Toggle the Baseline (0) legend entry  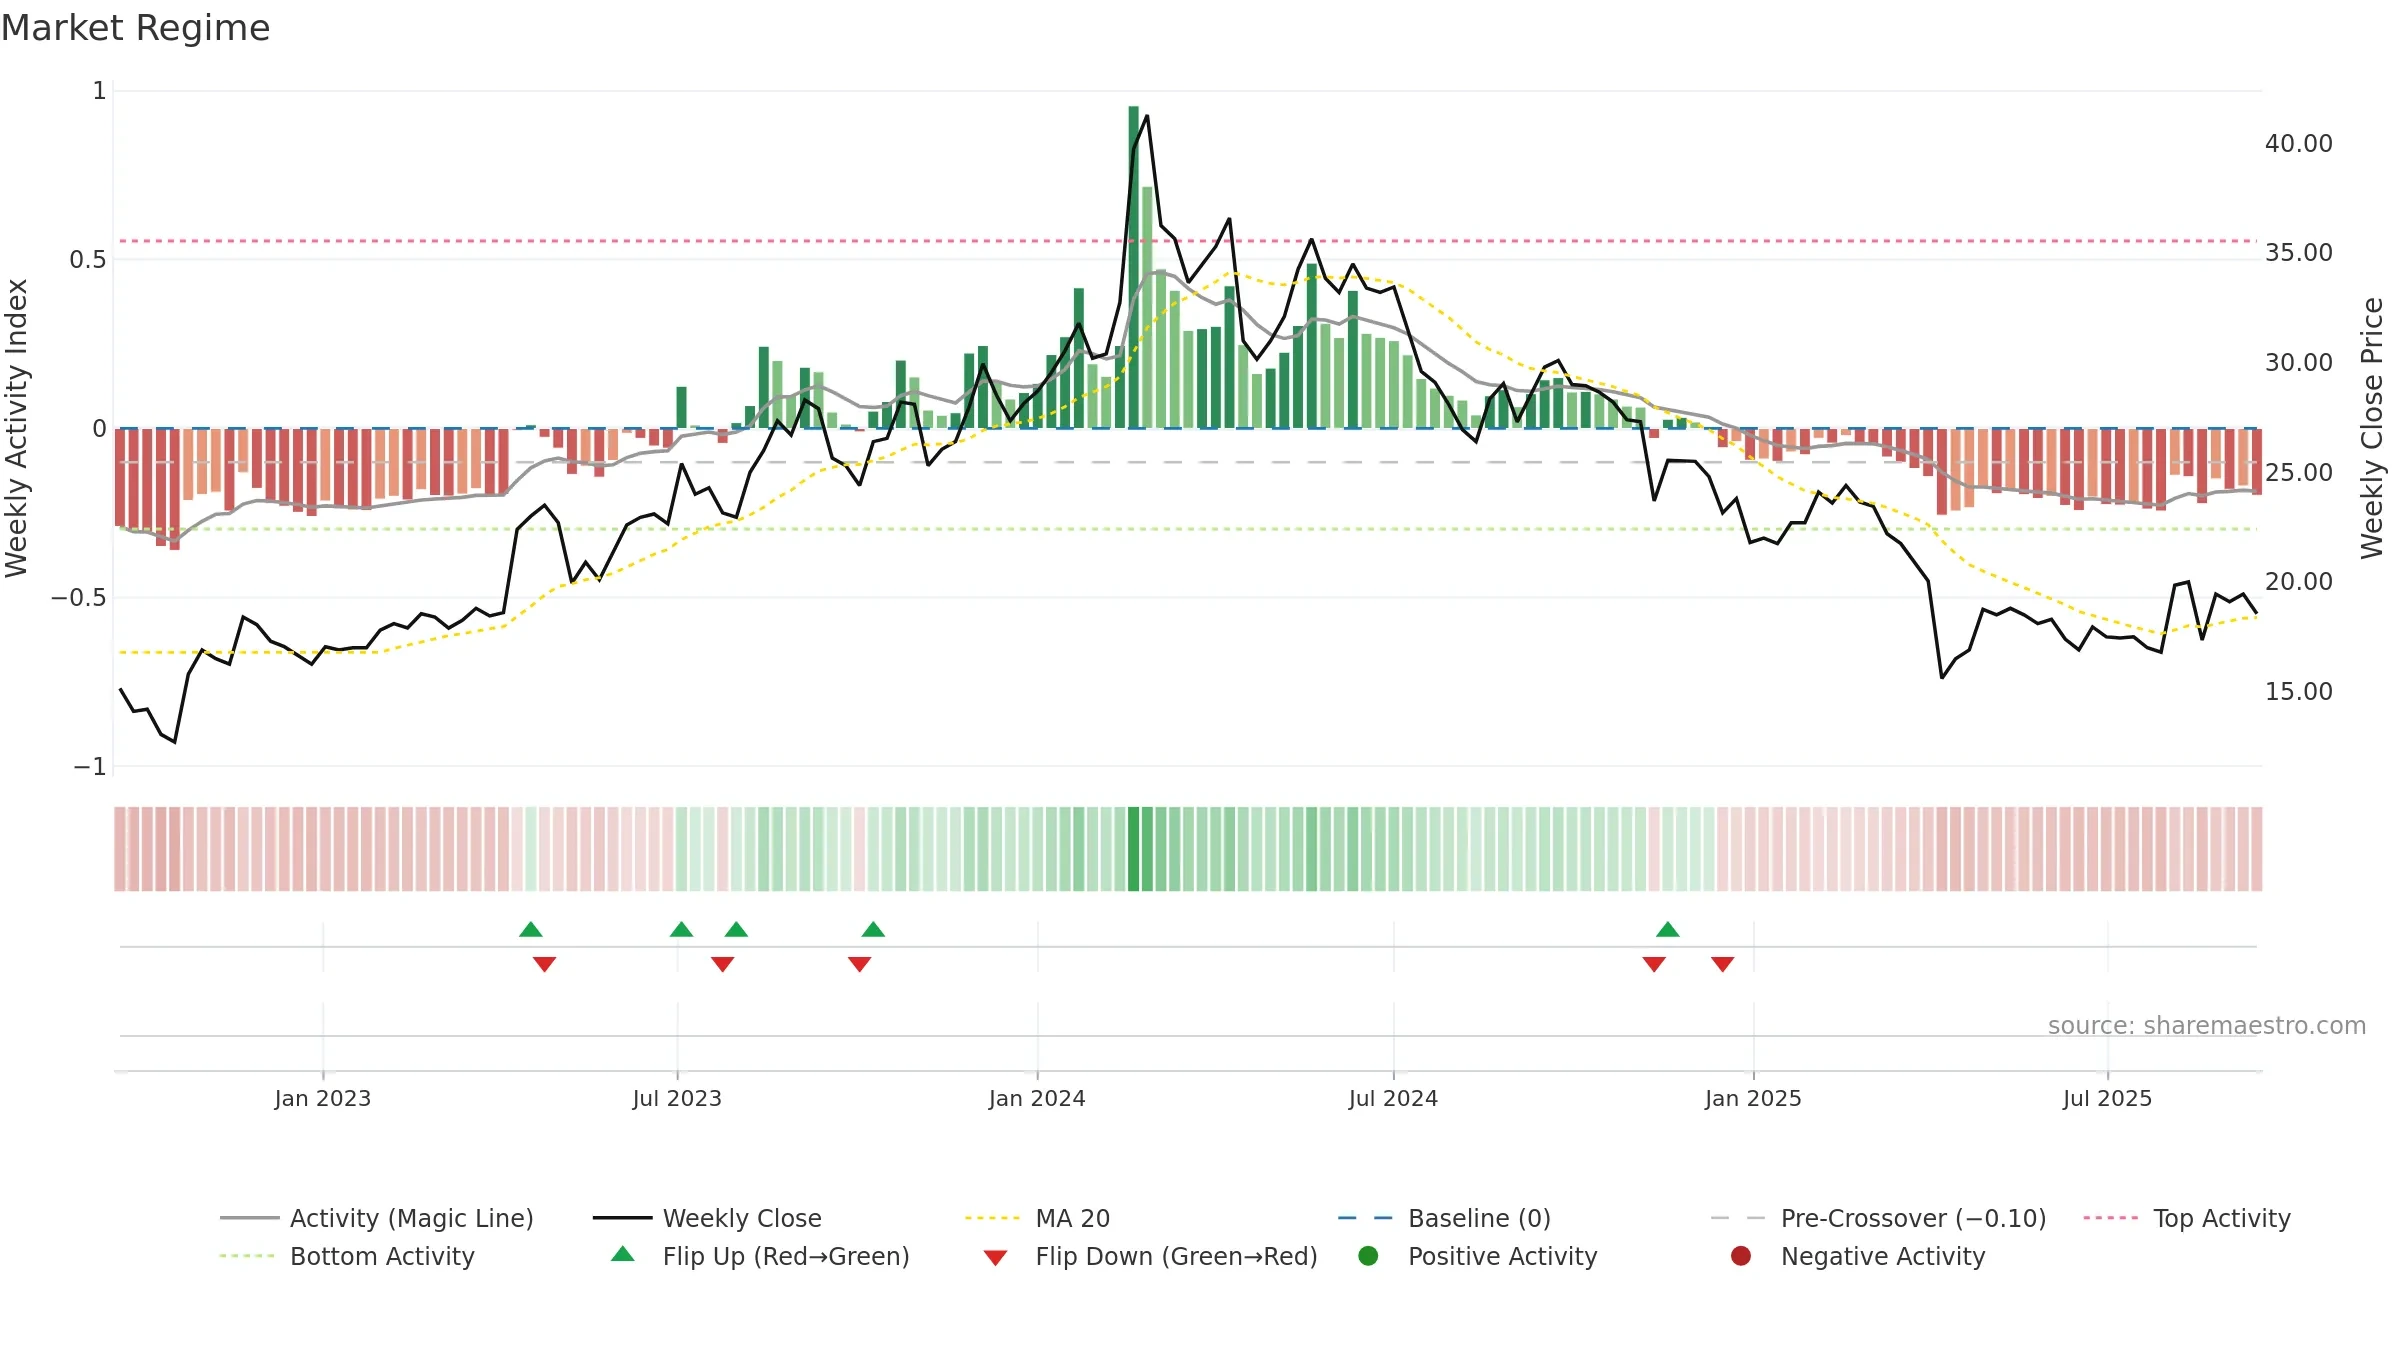1444,1218
